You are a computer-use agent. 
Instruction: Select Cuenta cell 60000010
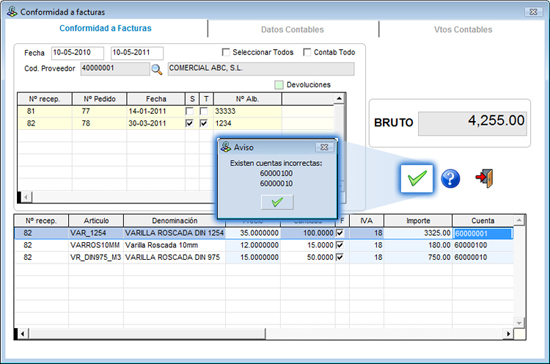(483, 257)
